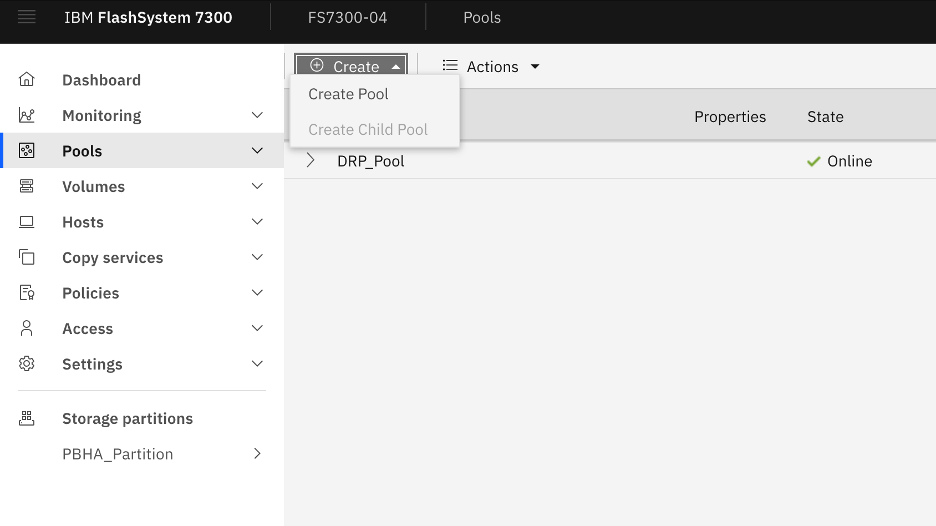
Task: Click the Volumes stack icon
Action: (x=27, y=187)
